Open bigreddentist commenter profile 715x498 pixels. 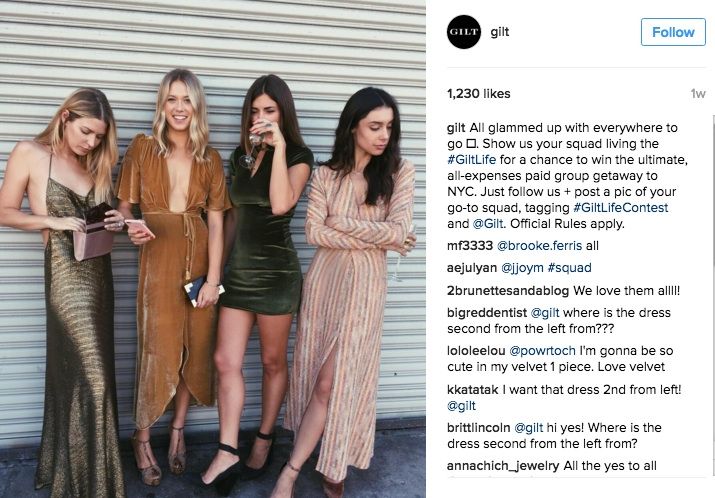487,313
